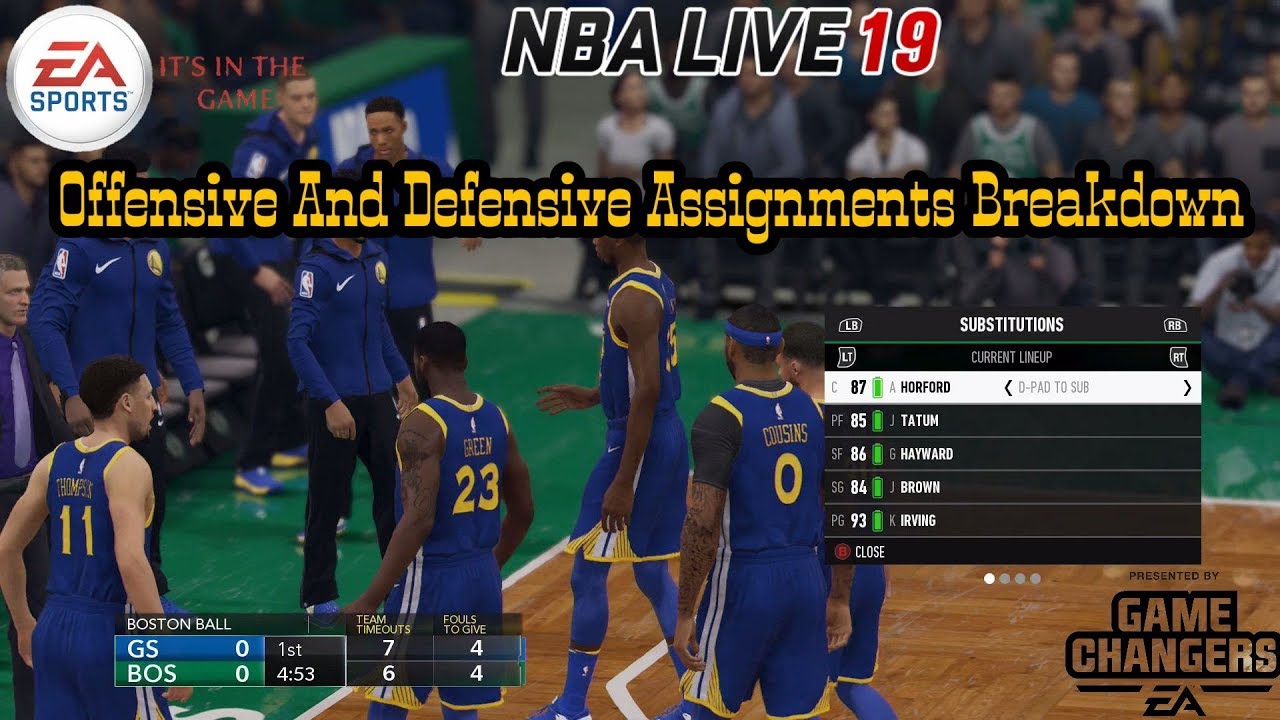Click the NBA LIVE 19 title

click(x=721, y=42)
